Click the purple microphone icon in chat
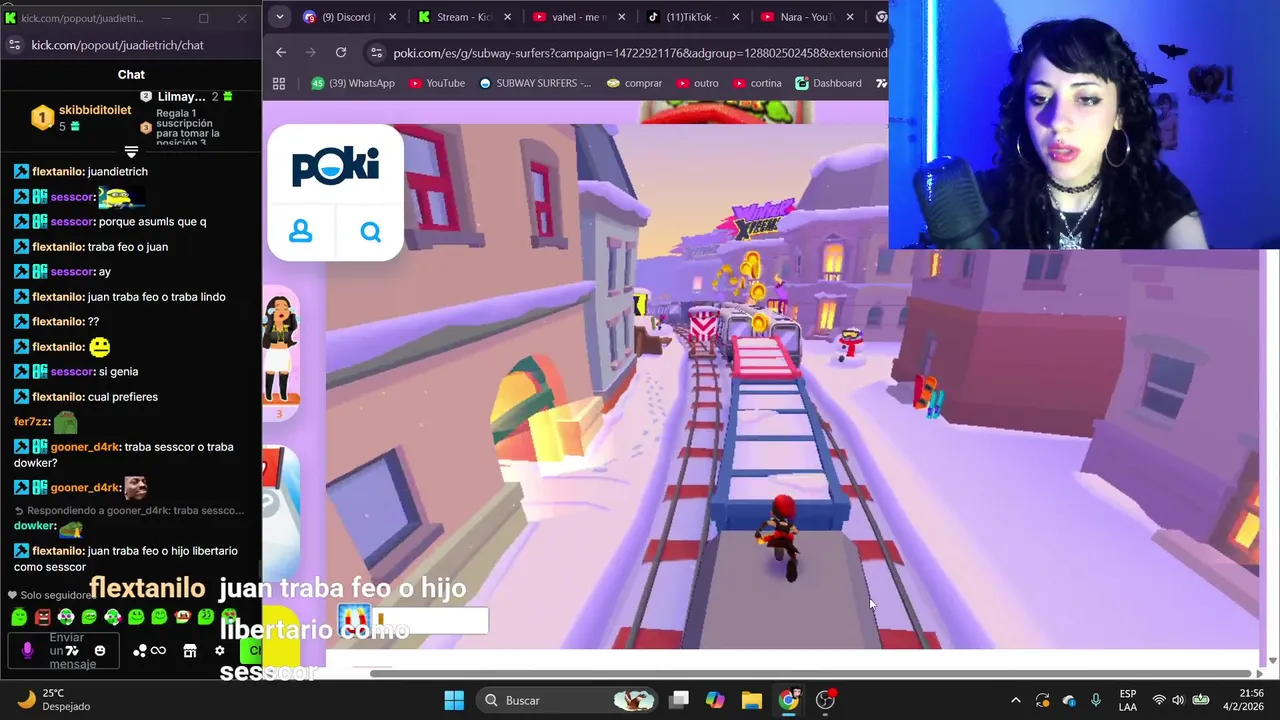This screenshot has height=720, width=1280. (27, 650)
